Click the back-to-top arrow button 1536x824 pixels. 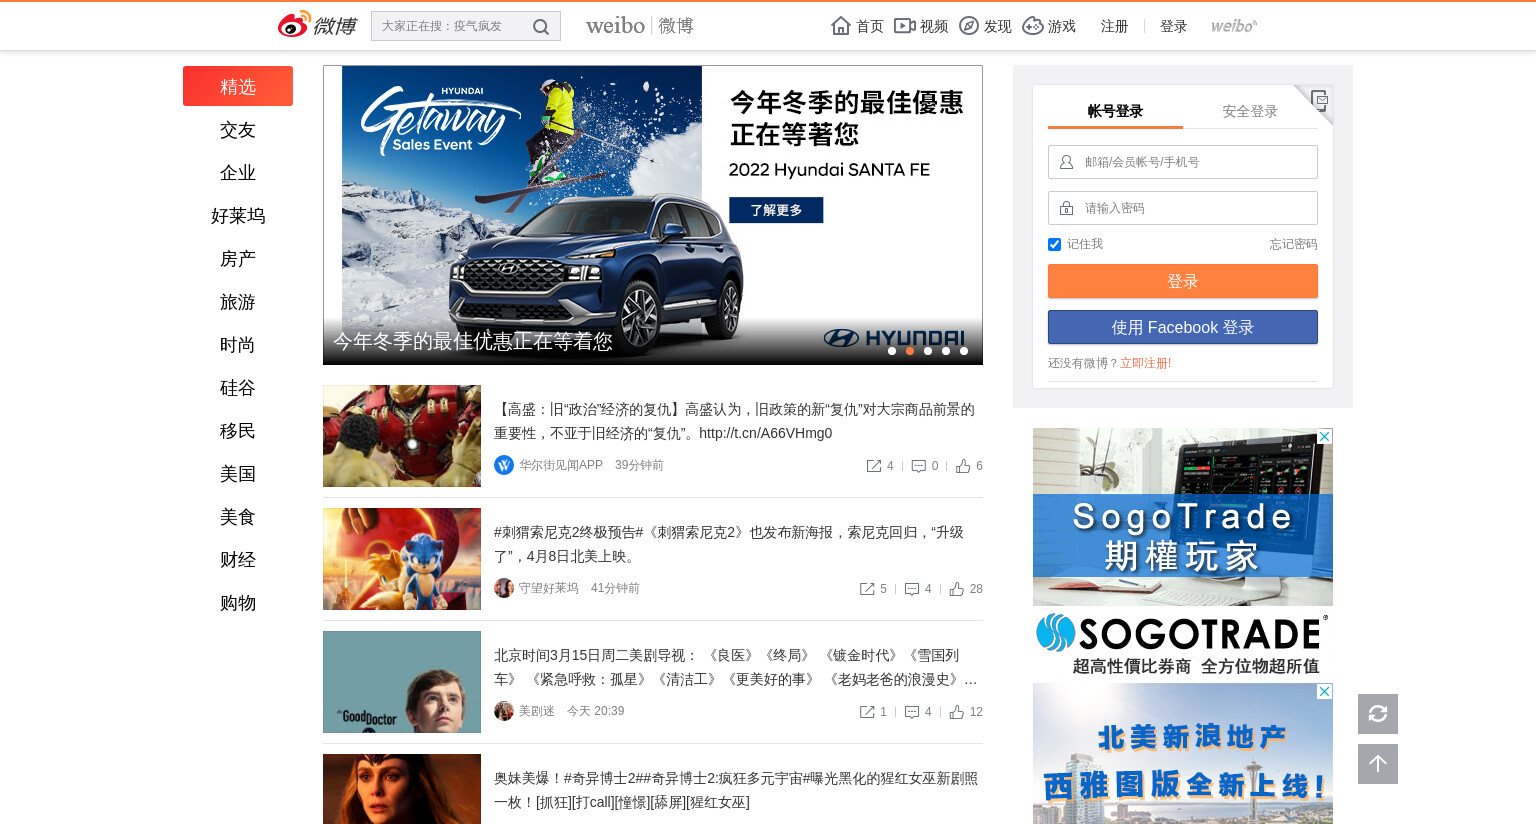coord(1378,764)
